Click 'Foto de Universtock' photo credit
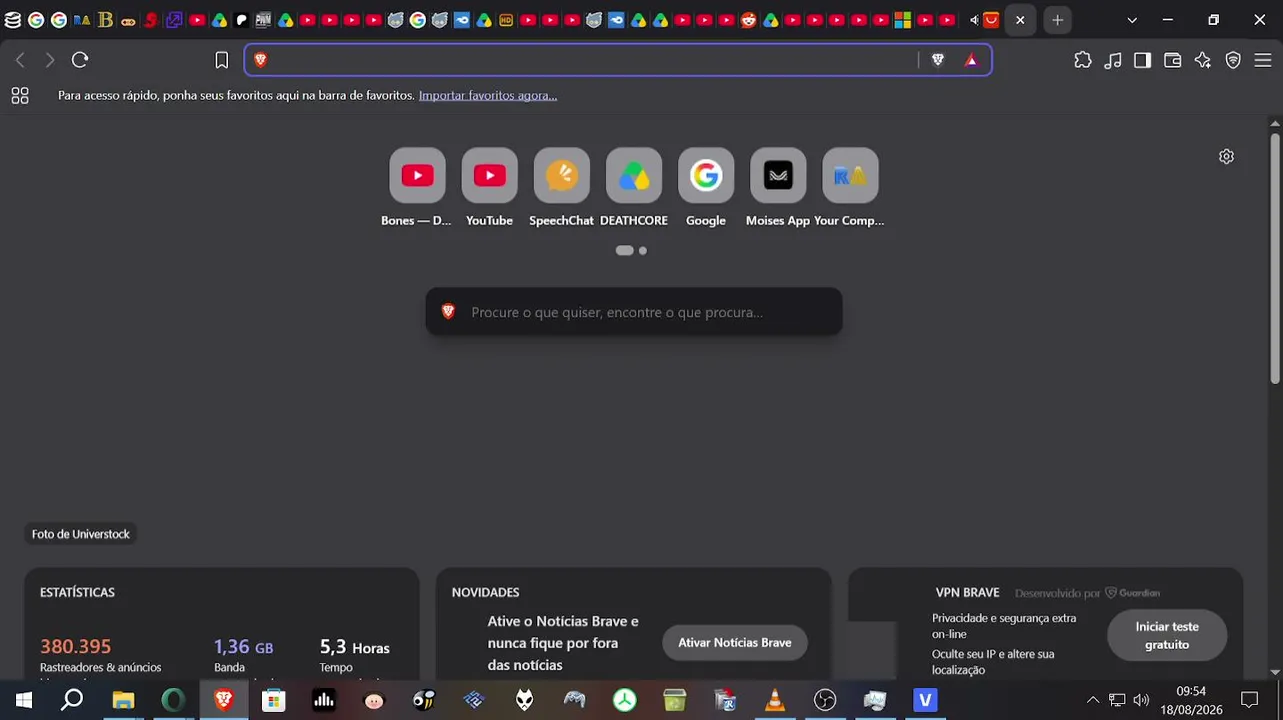Viewport: 1283px width, 720px height. pyautogui.click(x=81, y=534)
